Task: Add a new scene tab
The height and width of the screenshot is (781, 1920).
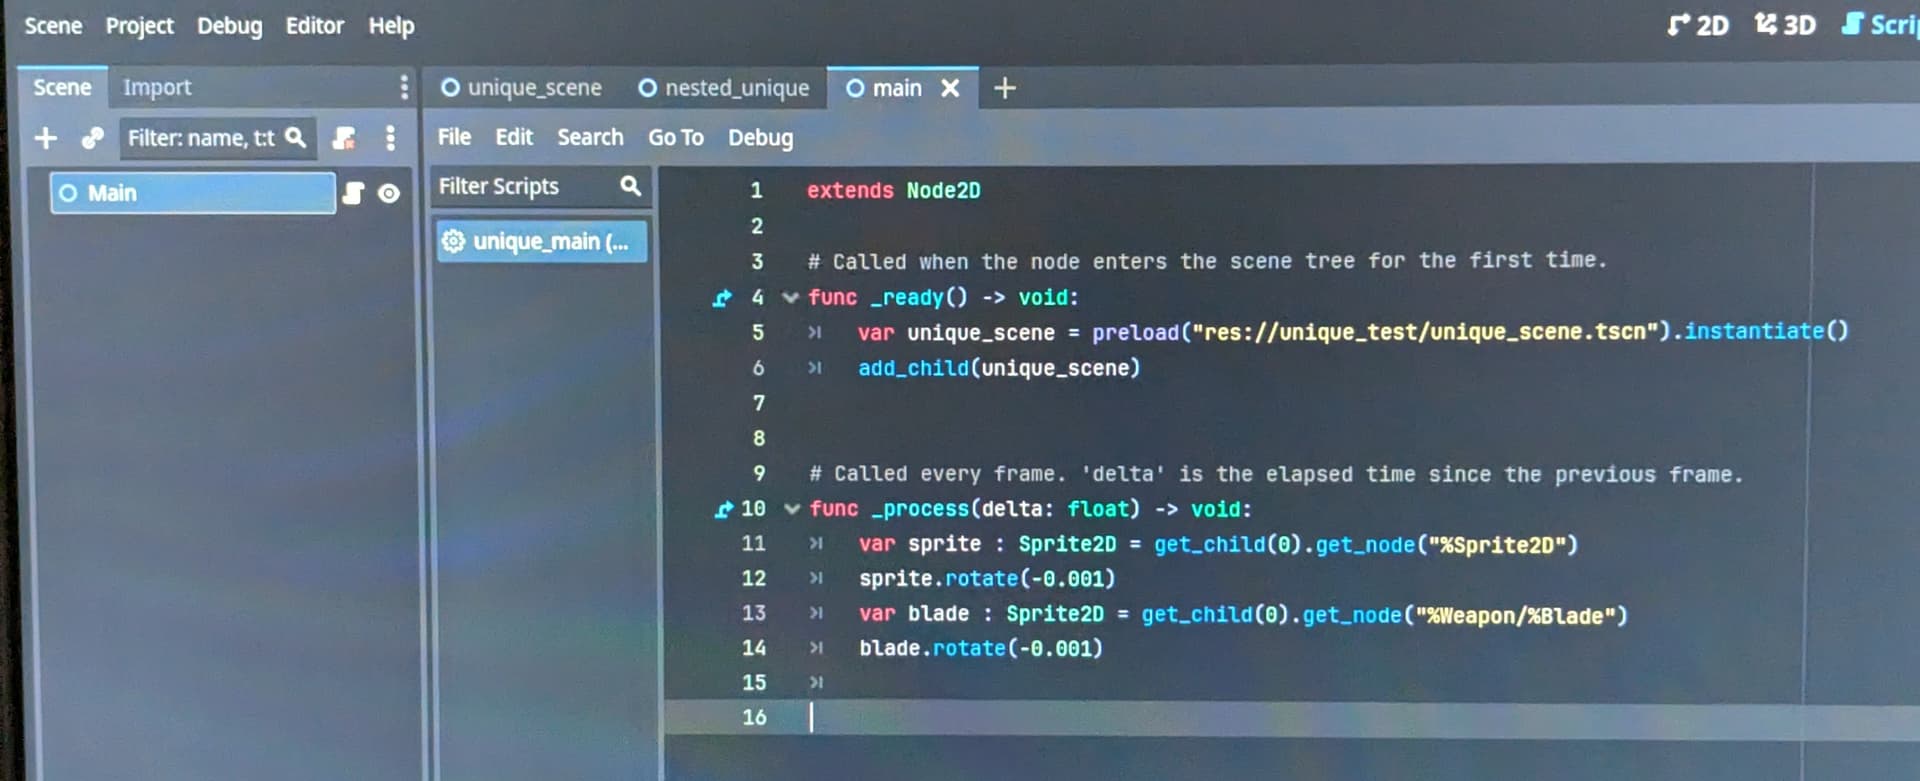Action: click(1005, 88)
